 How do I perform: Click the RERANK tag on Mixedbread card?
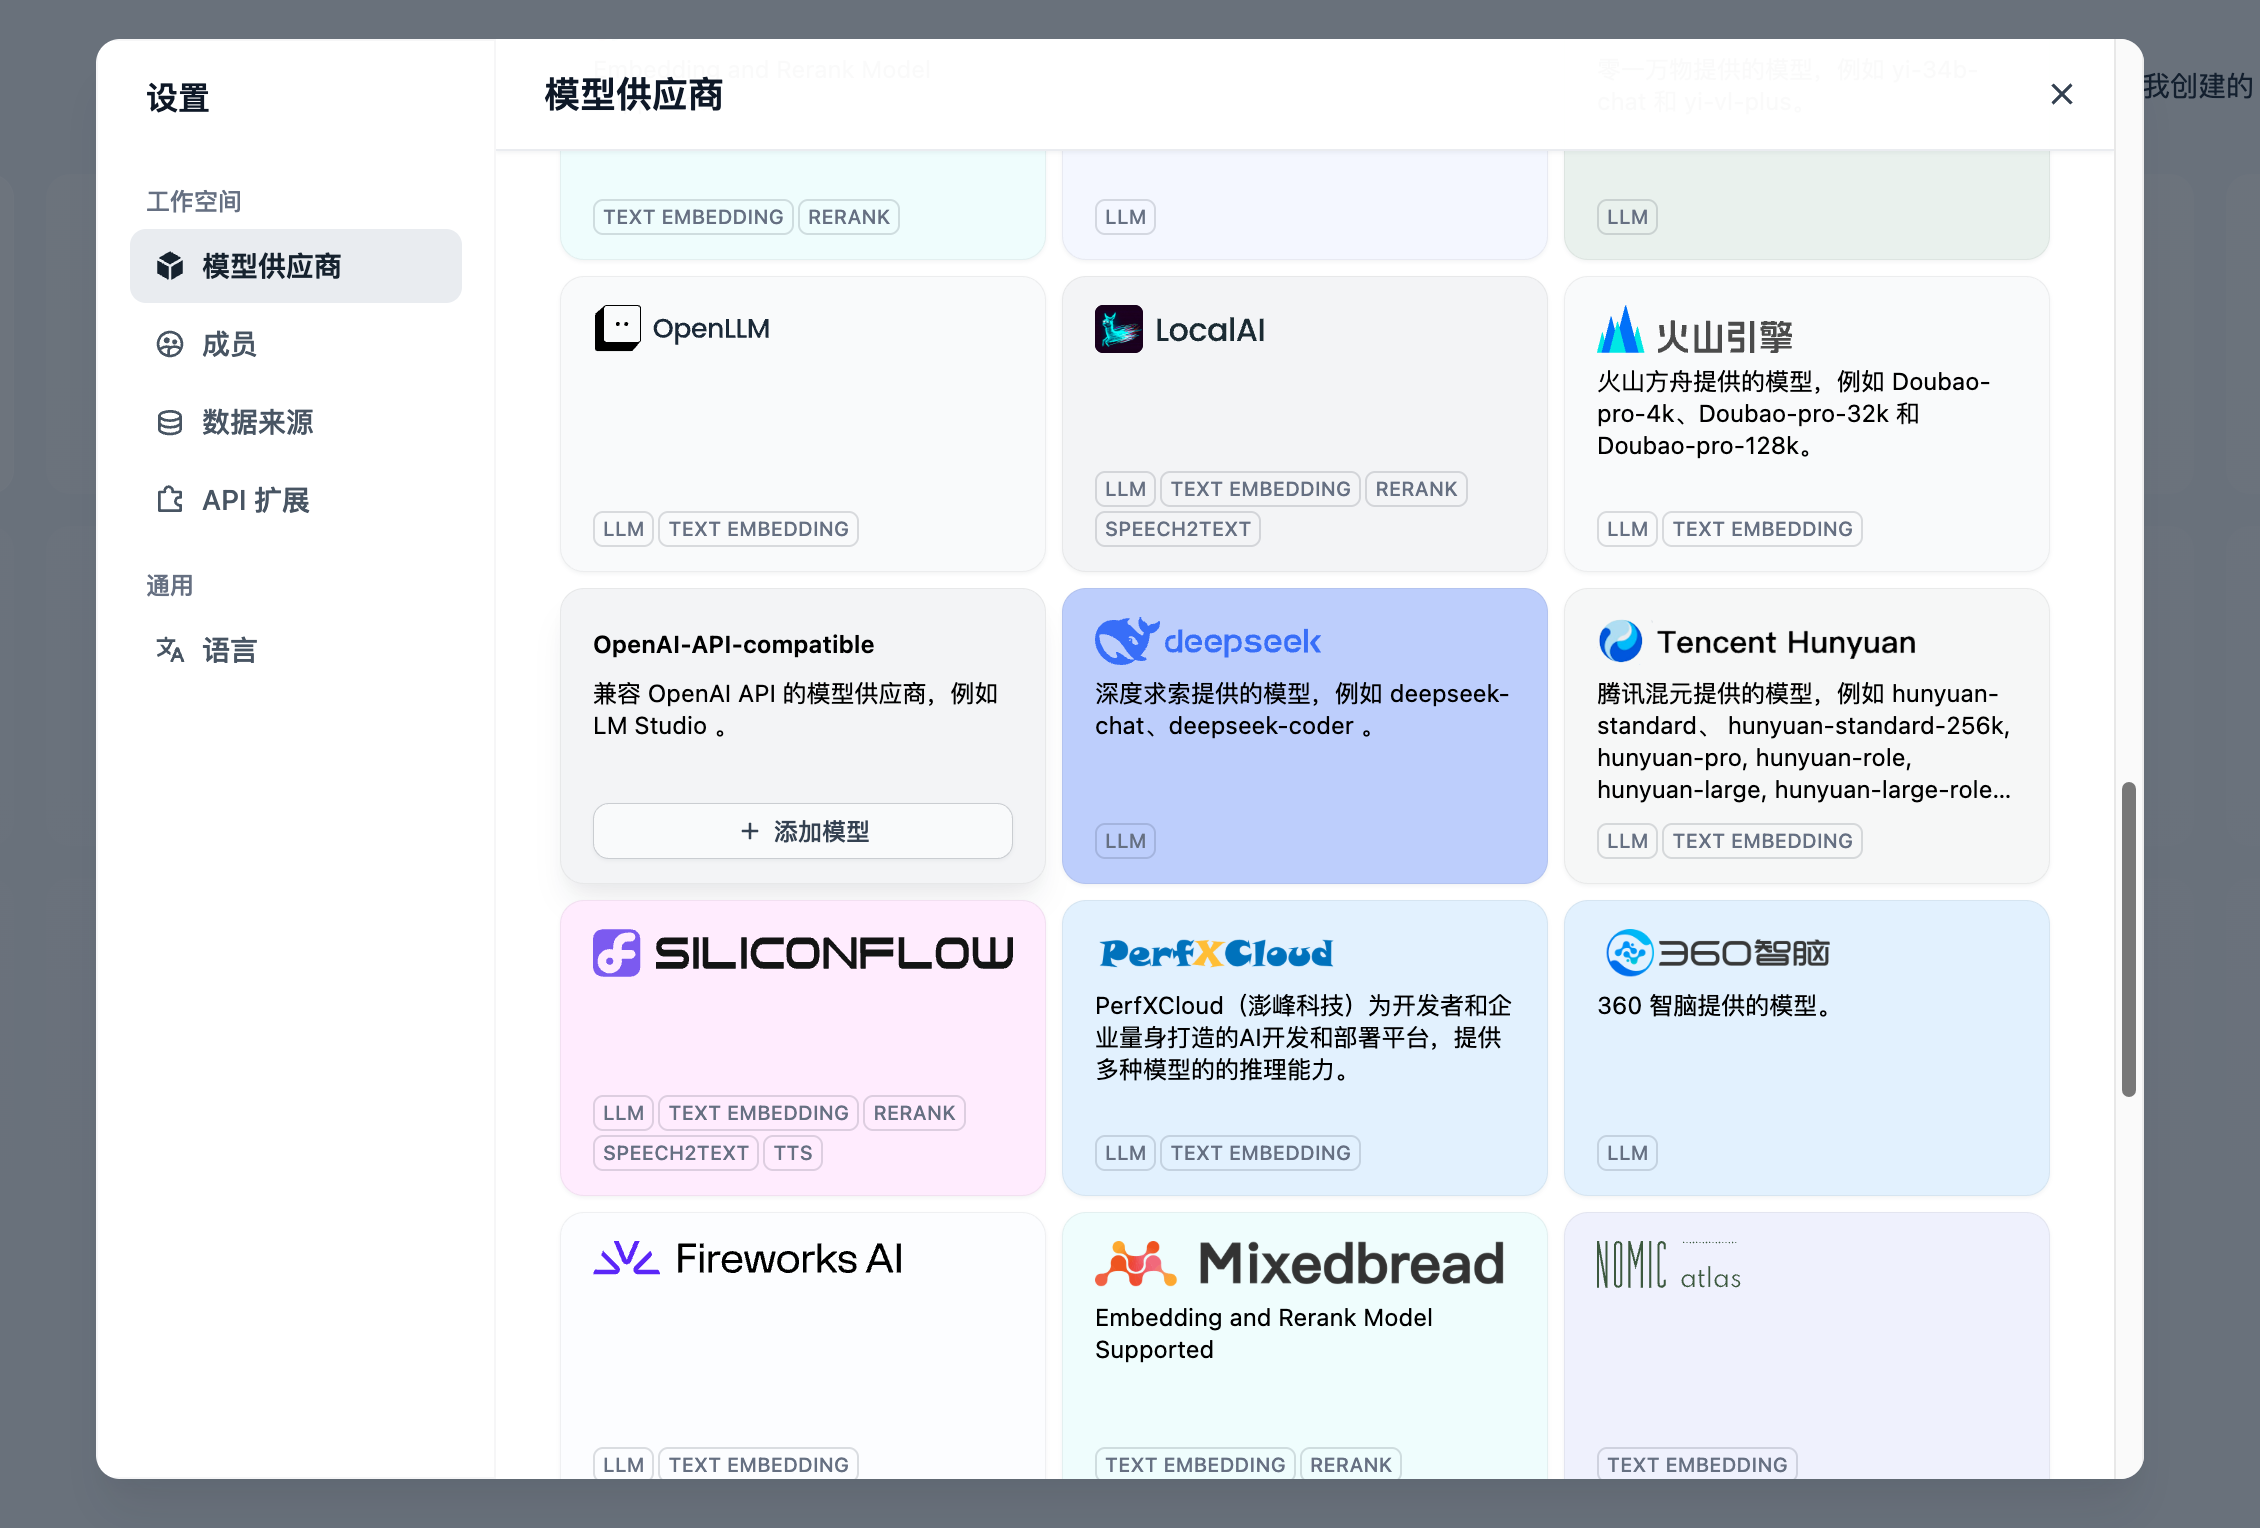coord(1350,1464)
